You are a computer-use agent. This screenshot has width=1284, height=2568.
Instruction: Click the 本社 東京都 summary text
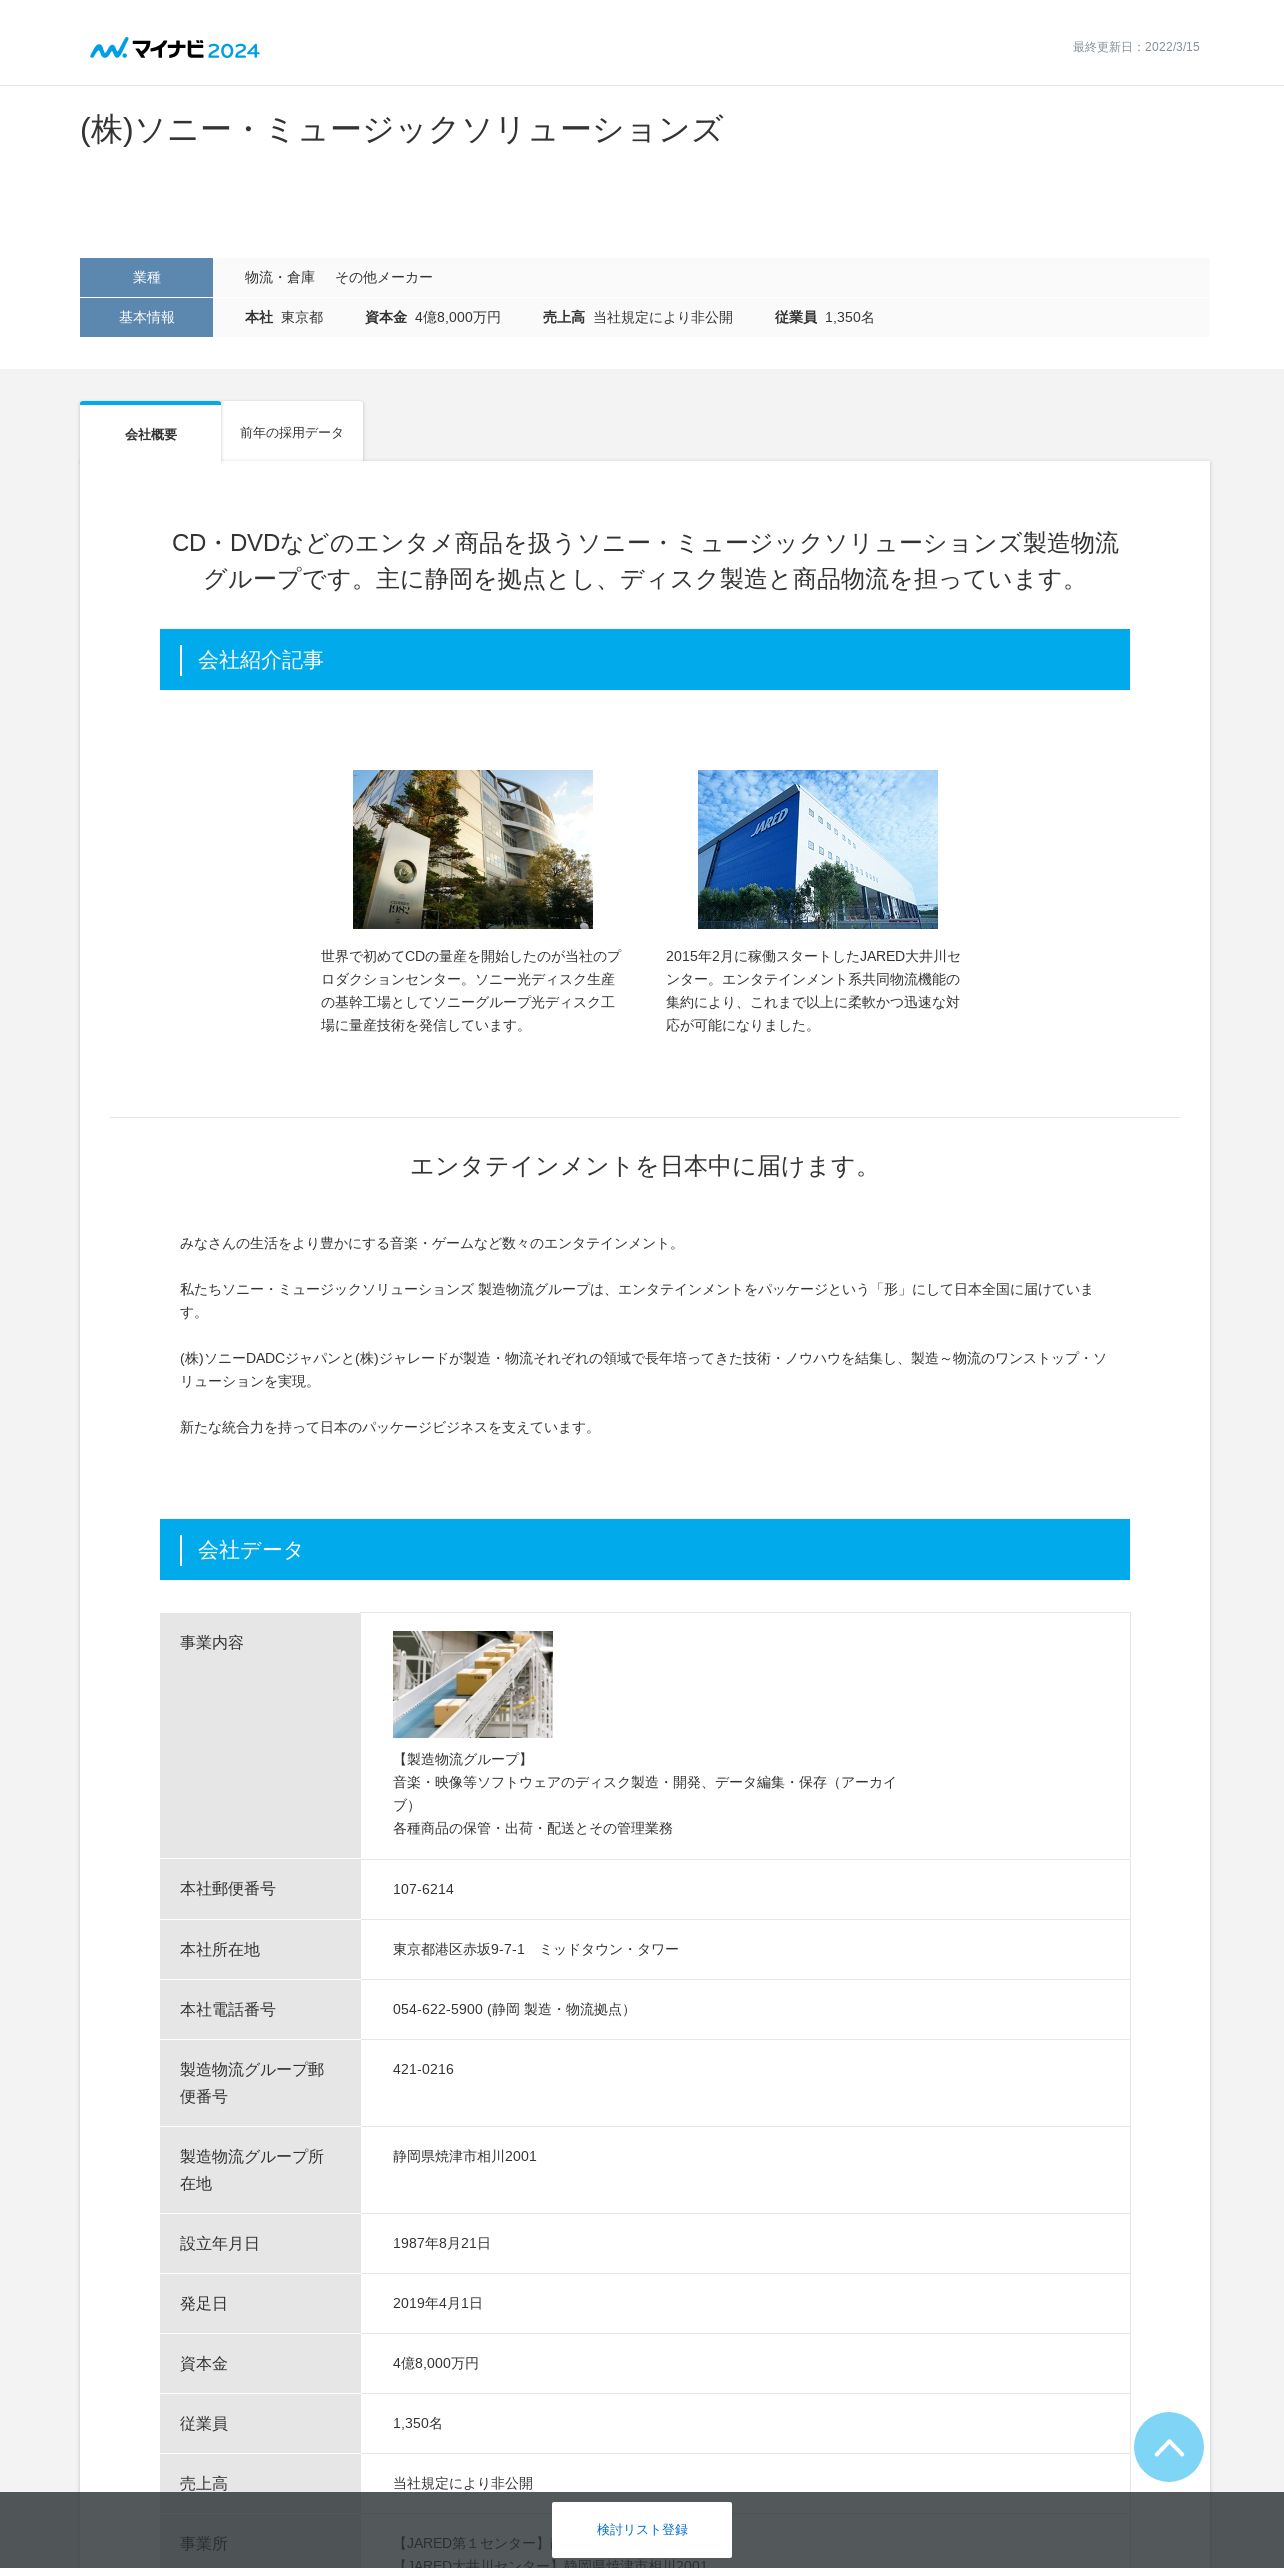click(284, 317)
